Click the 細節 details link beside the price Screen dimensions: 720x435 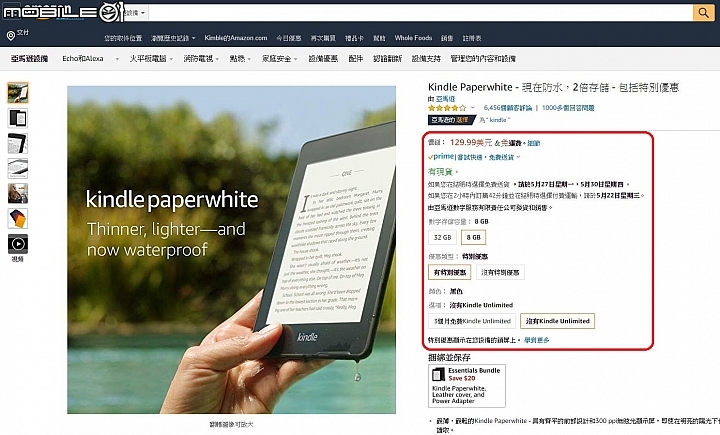534,143
